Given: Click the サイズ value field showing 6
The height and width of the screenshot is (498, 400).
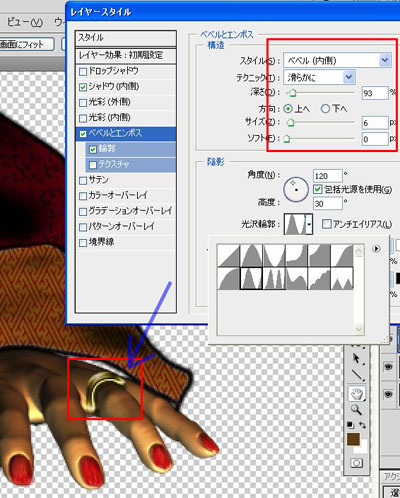Looking at the screenshot, I should 375,123.
